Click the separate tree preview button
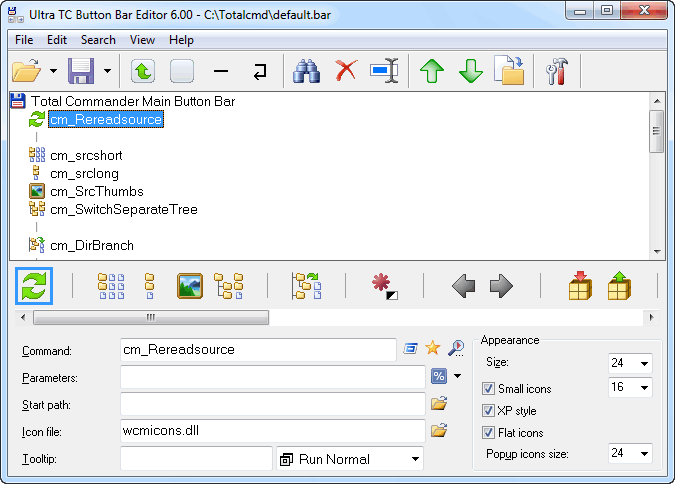 [x=229, y=286]
